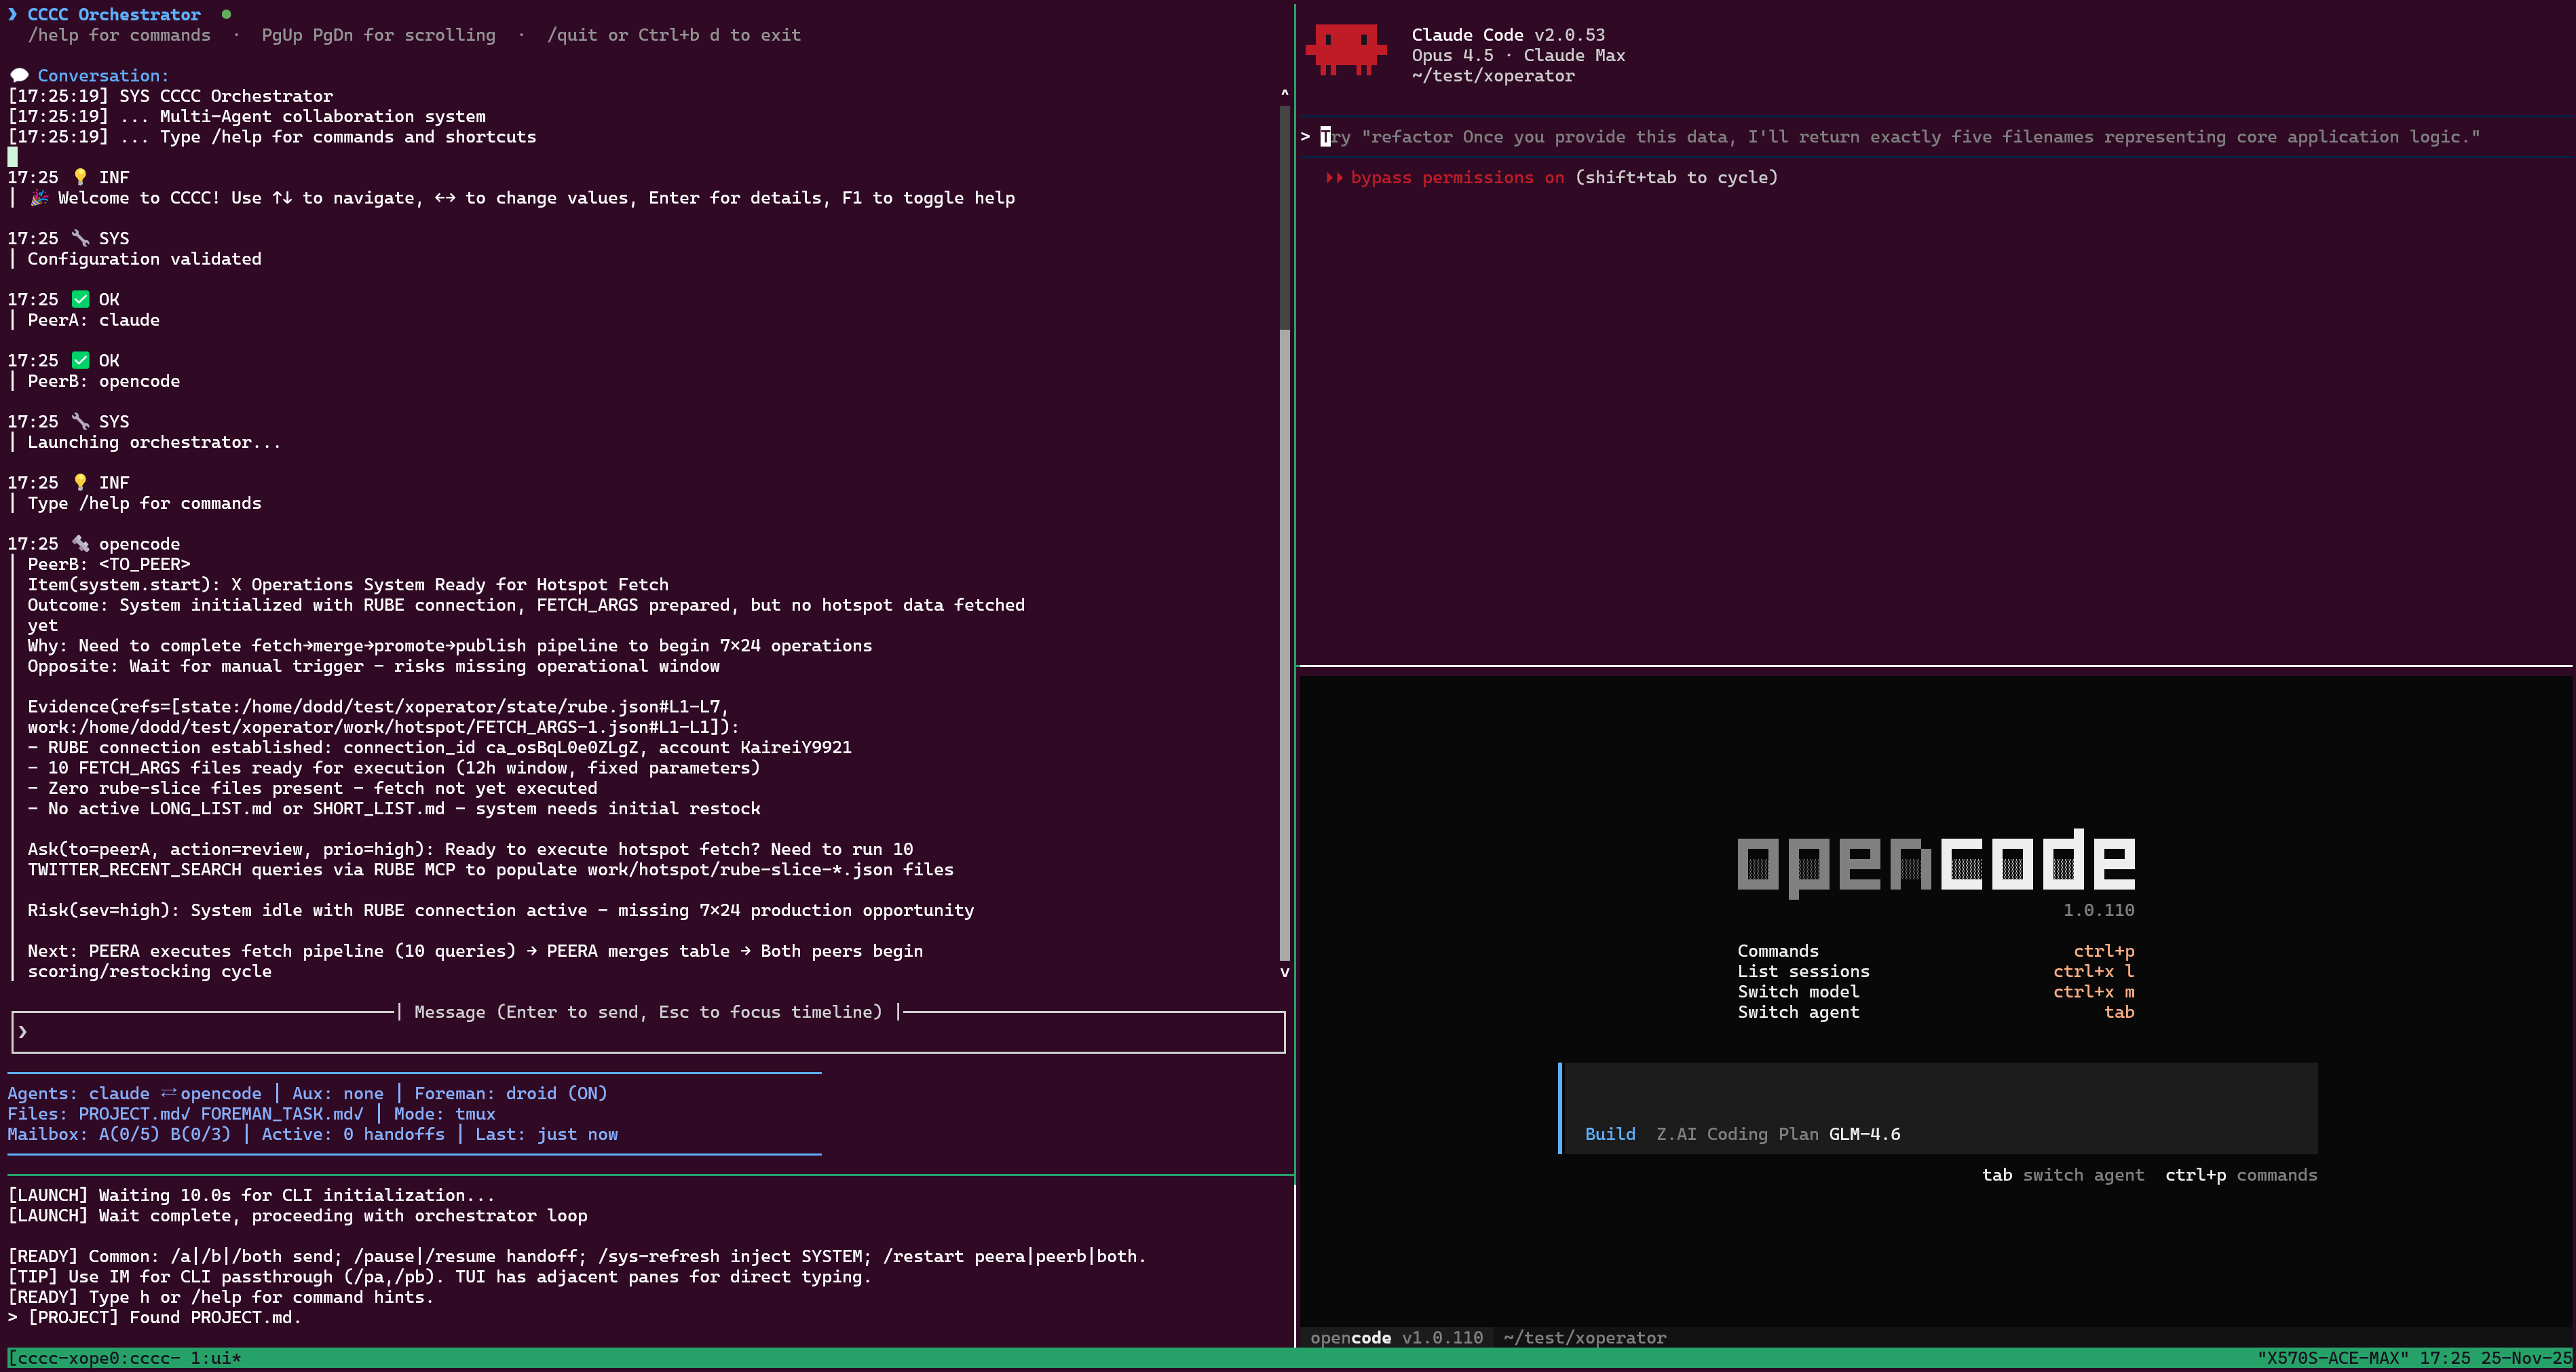
Task: Click the wrench icon by Launching orchestrator
Action: tap(81, 421)
